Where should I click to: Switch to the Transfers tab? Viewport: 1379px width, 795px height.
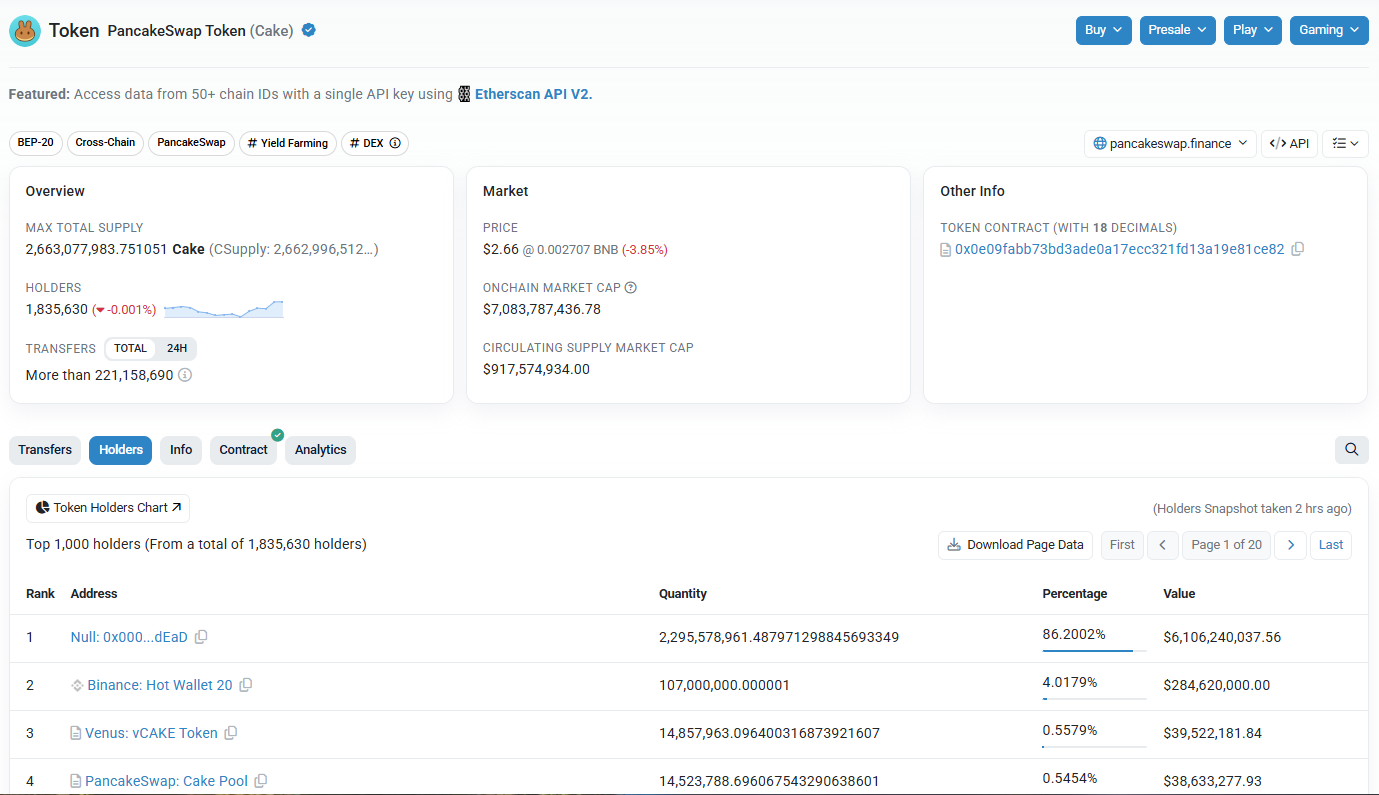click(x=45, y=450)
